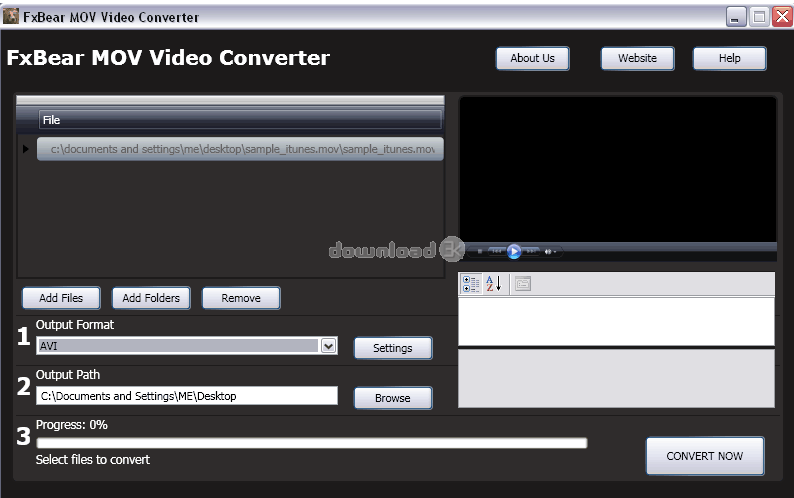This screenshot has height=498, width=794.
Task: Sort property grid alphabetically A-Z
Action: pos(494,284)
